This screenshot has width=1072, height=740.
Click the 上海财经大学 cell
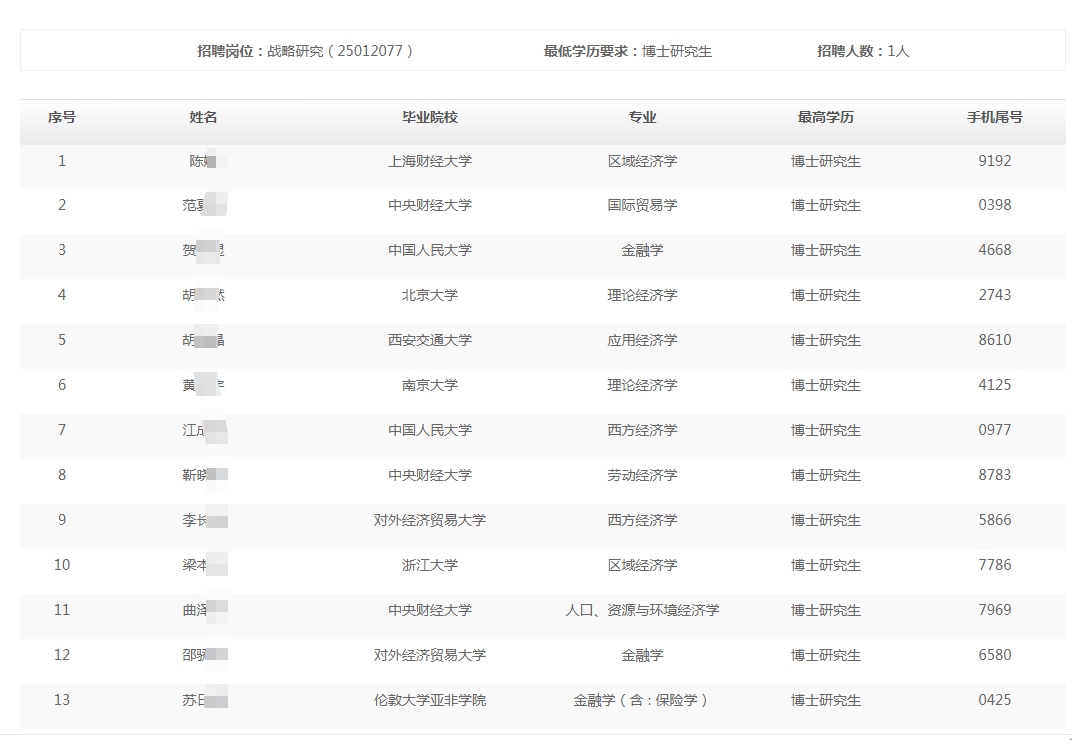[430, 161]
